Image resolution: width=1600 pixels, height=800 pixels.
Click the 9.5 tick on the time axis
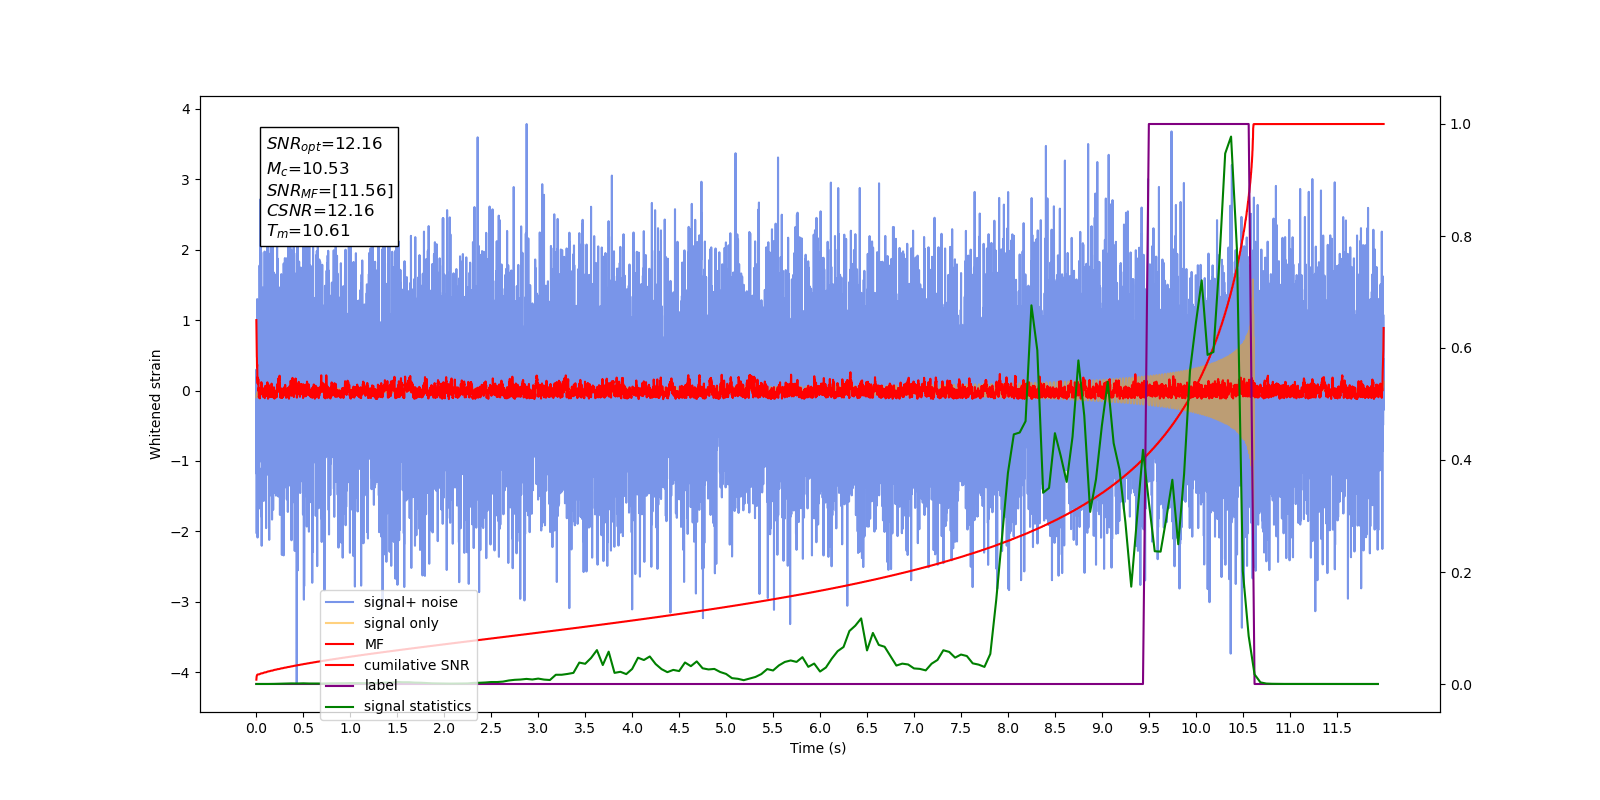[x=1149, y=728]
